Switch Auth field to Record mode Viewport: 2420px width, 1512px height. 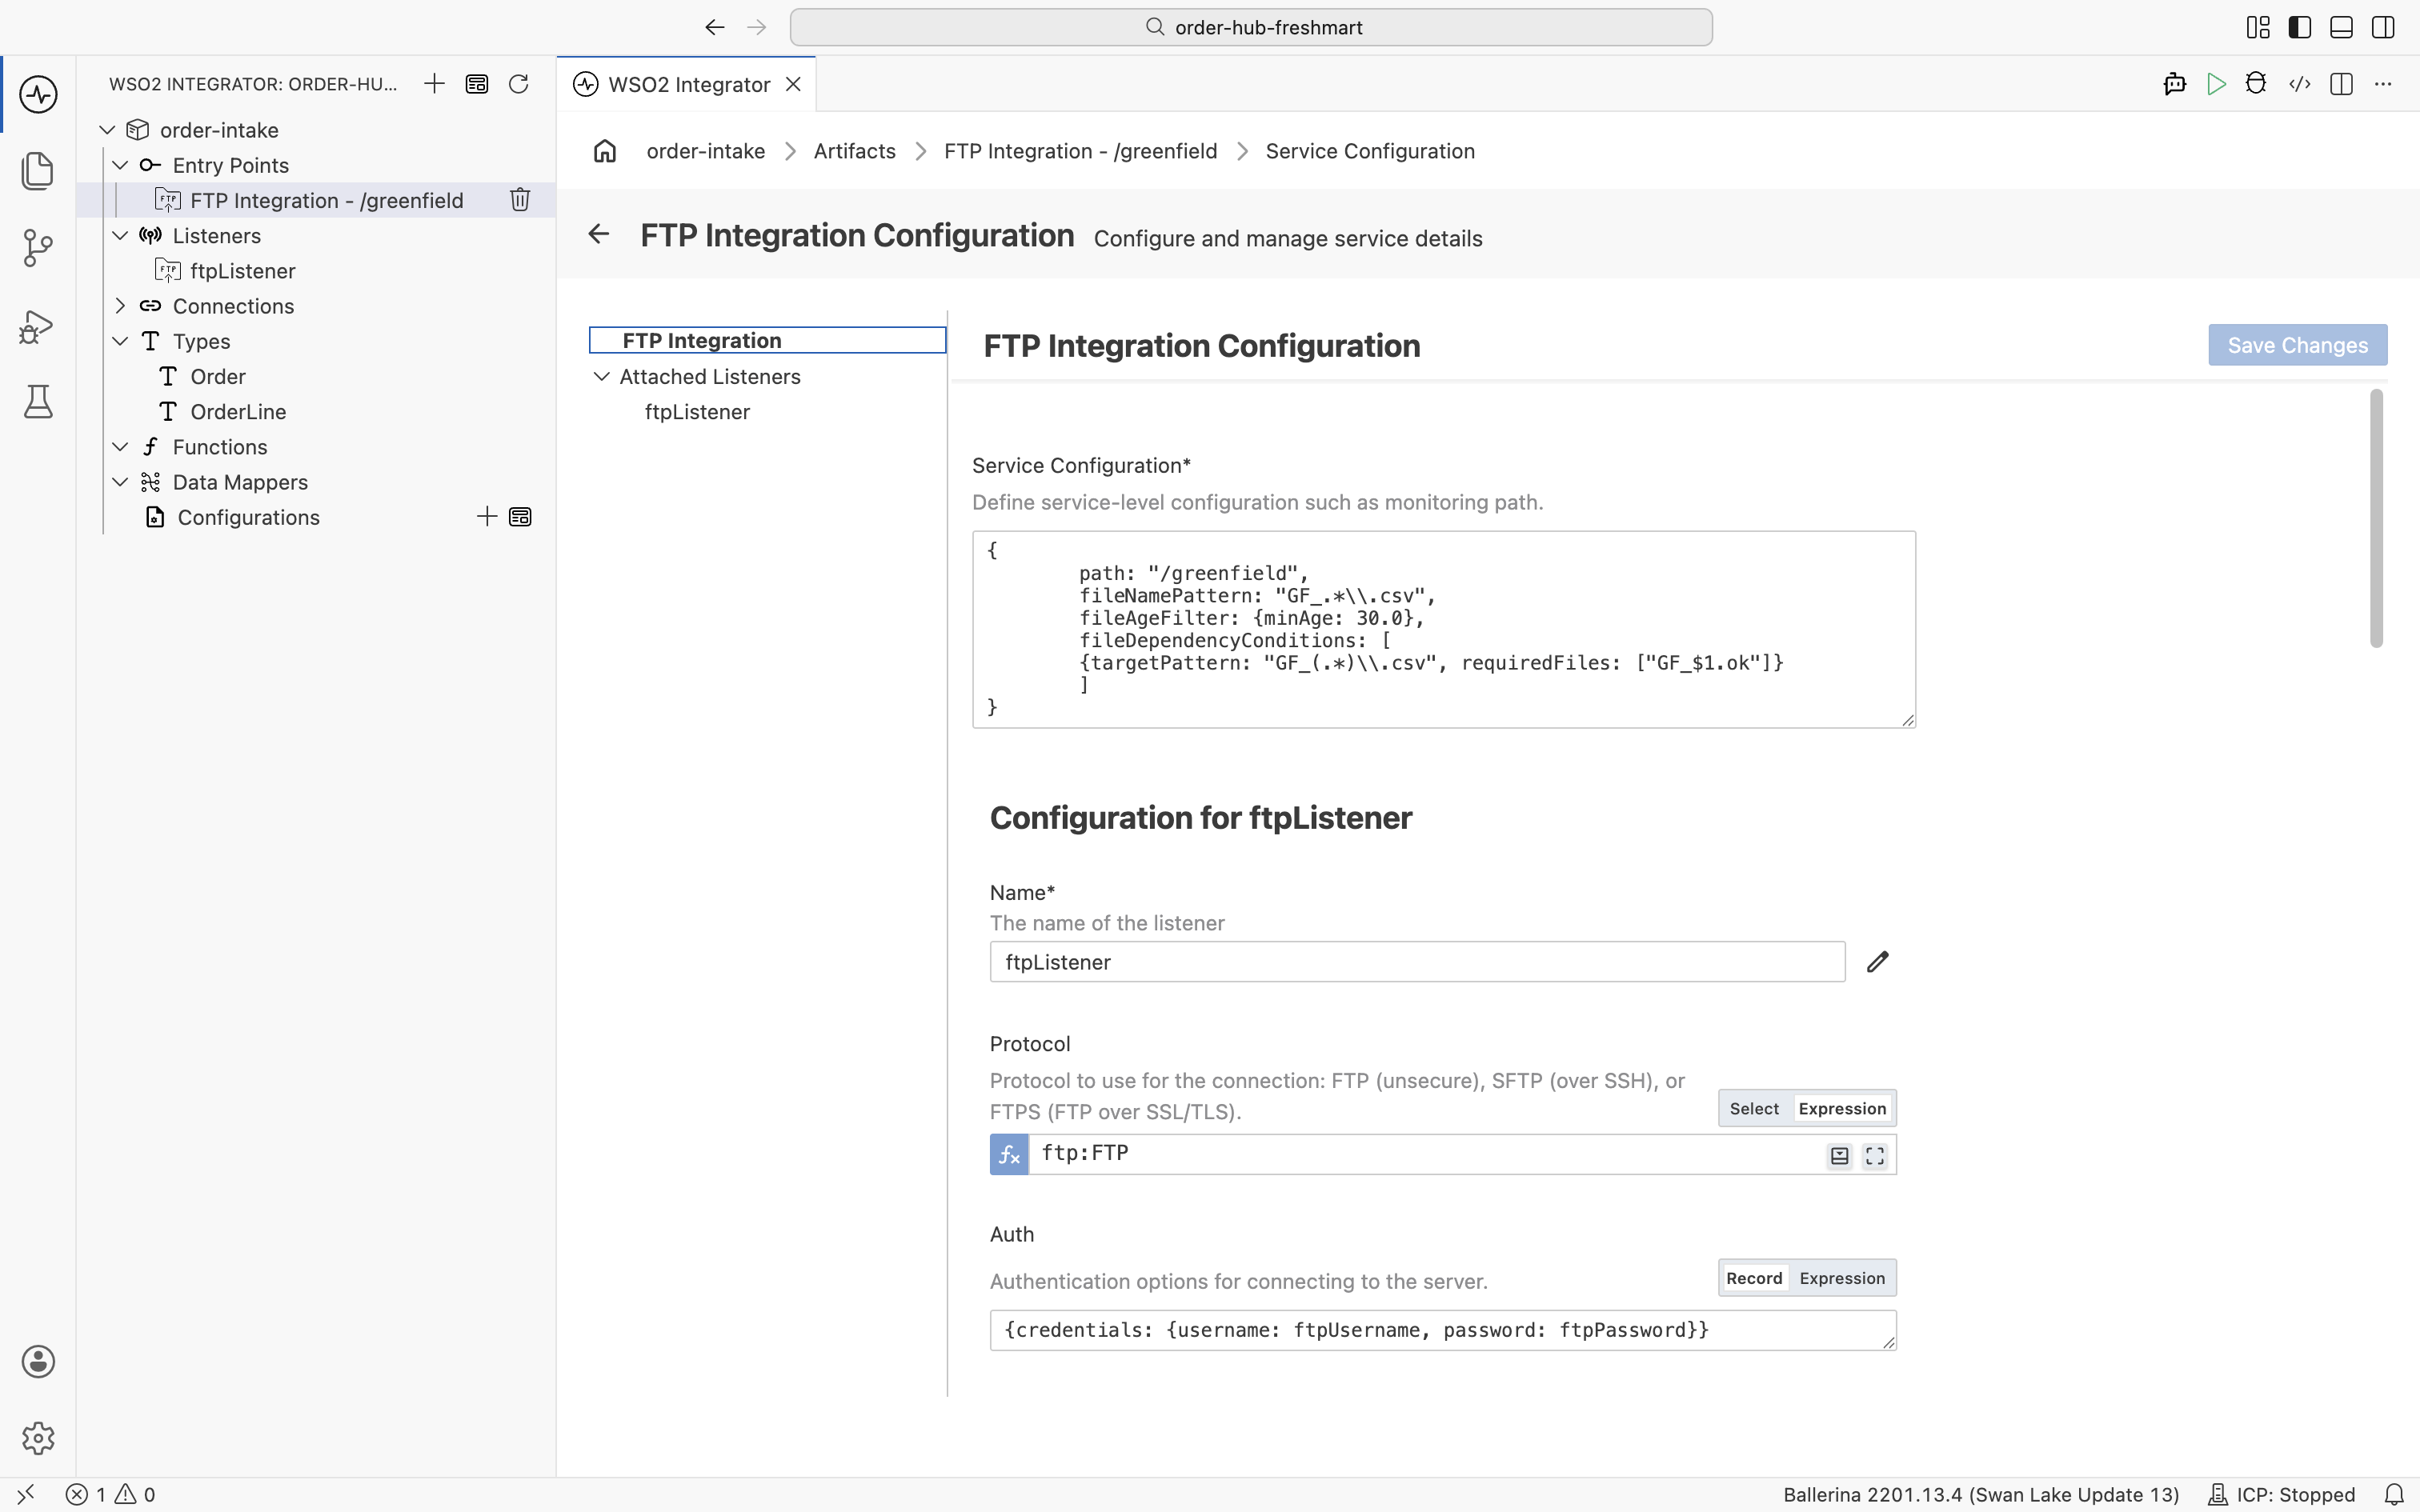point(1754,1278)
